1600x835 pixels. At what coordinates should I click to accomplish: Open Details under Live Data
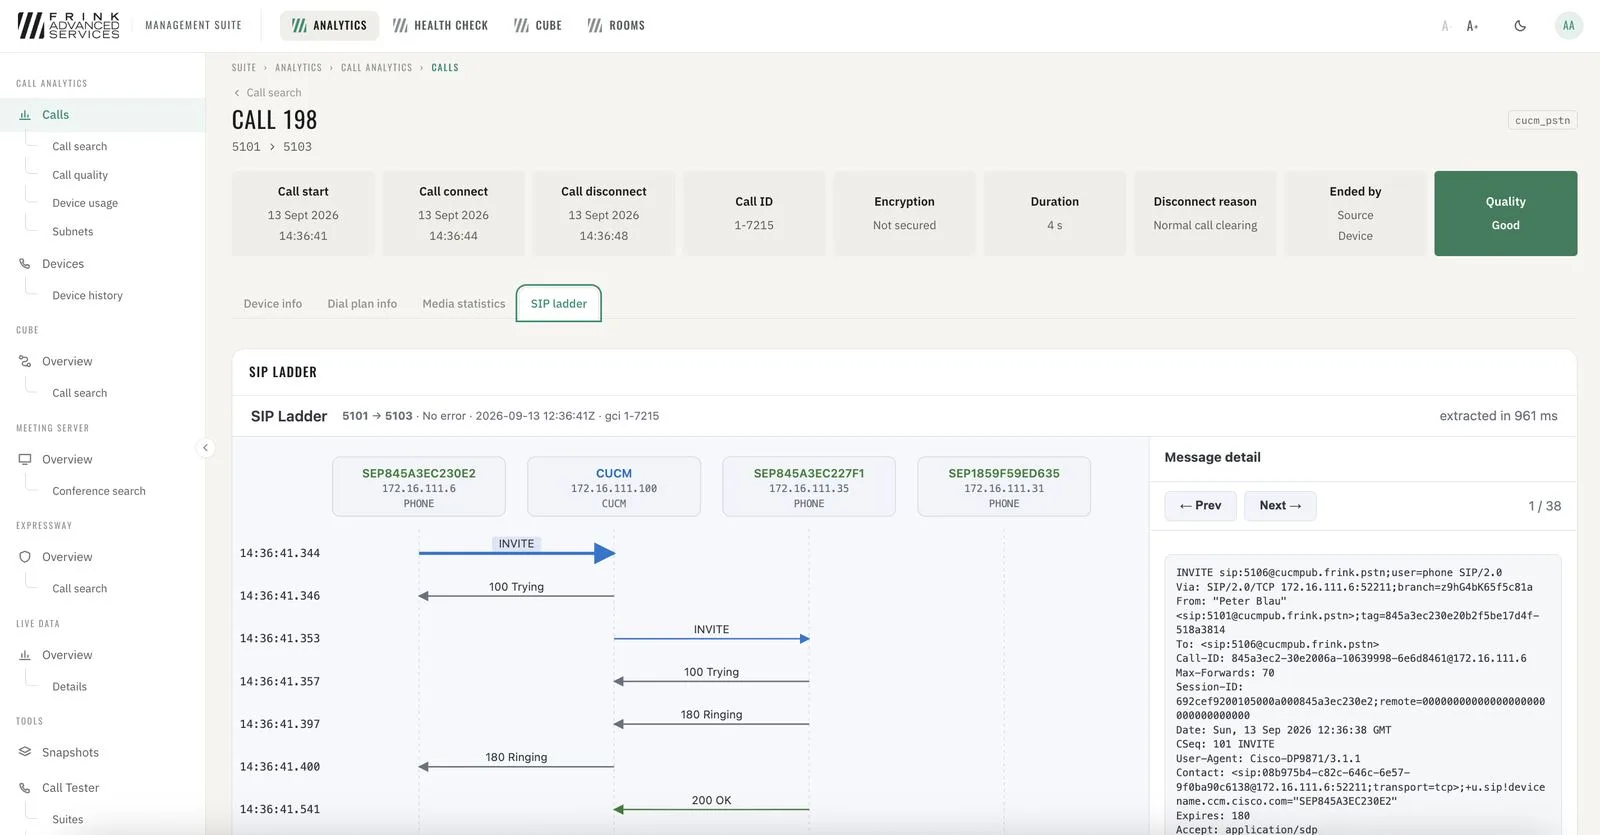coord(70,686)
